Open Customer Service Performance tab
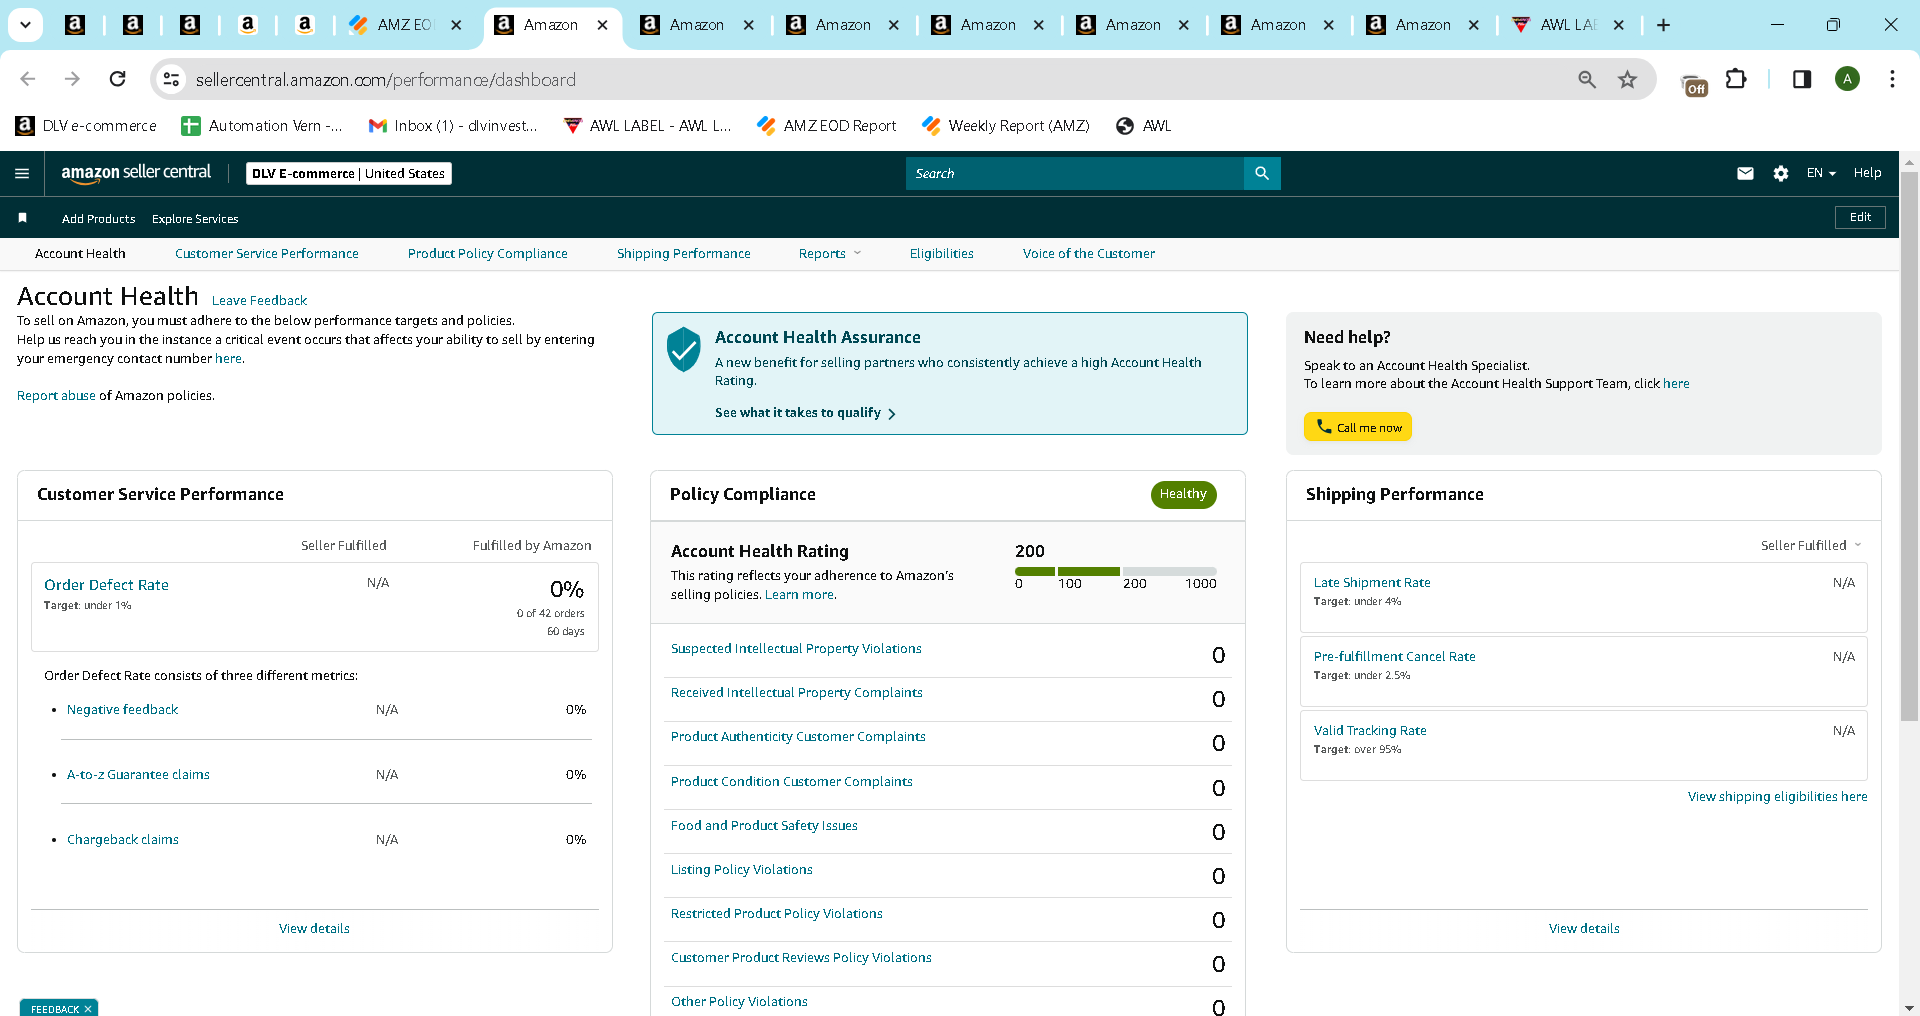1920x1016 pixels. coord(267,254)
